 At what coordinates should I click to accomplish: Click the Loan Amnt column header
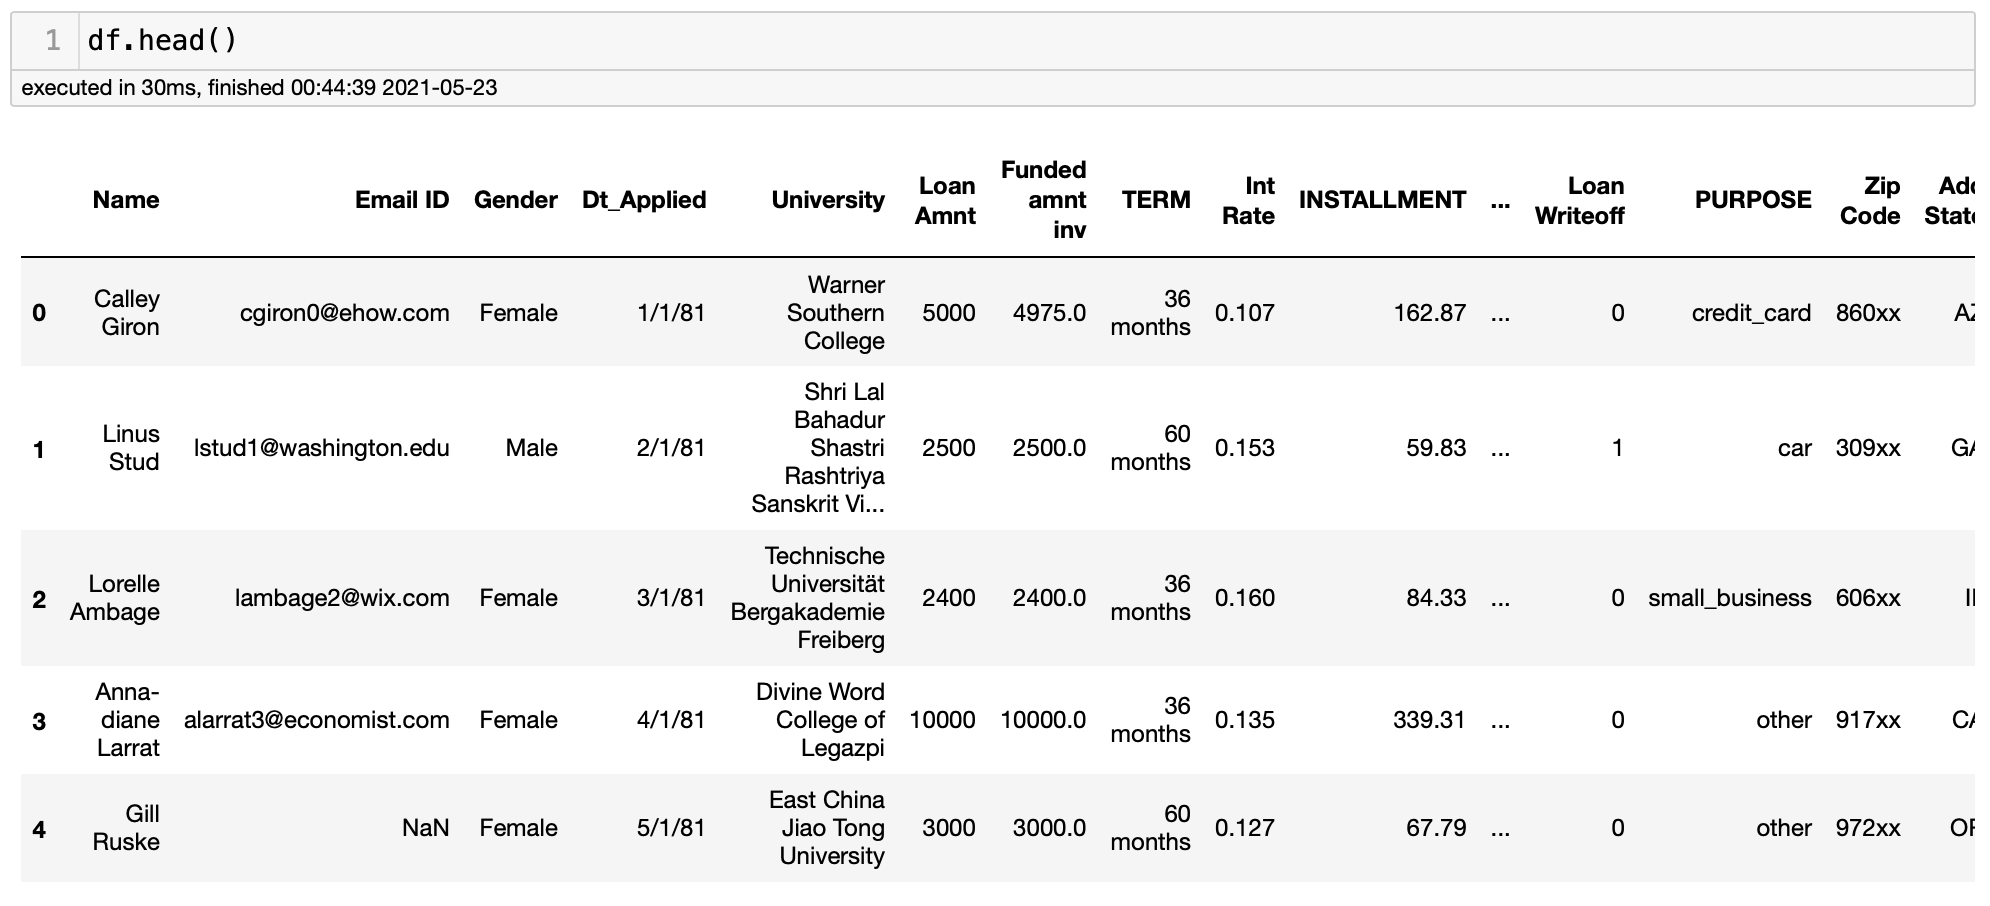(946, 200)
